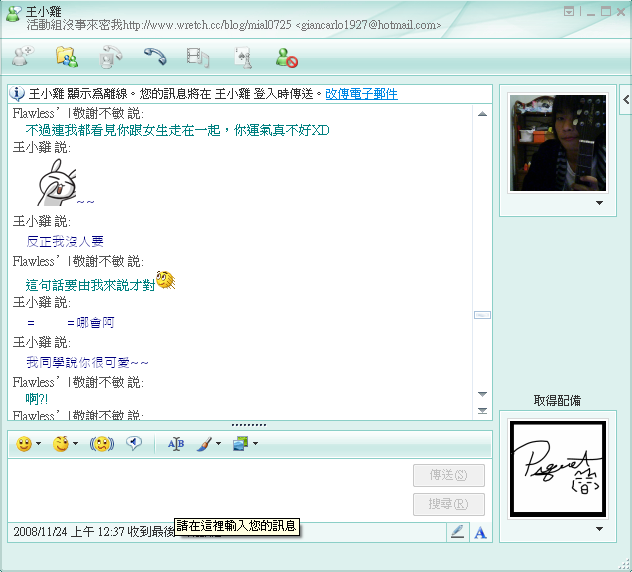Click the message 啊?!
This screenshot has width=632, height=572.
click(x=37, y=399)
